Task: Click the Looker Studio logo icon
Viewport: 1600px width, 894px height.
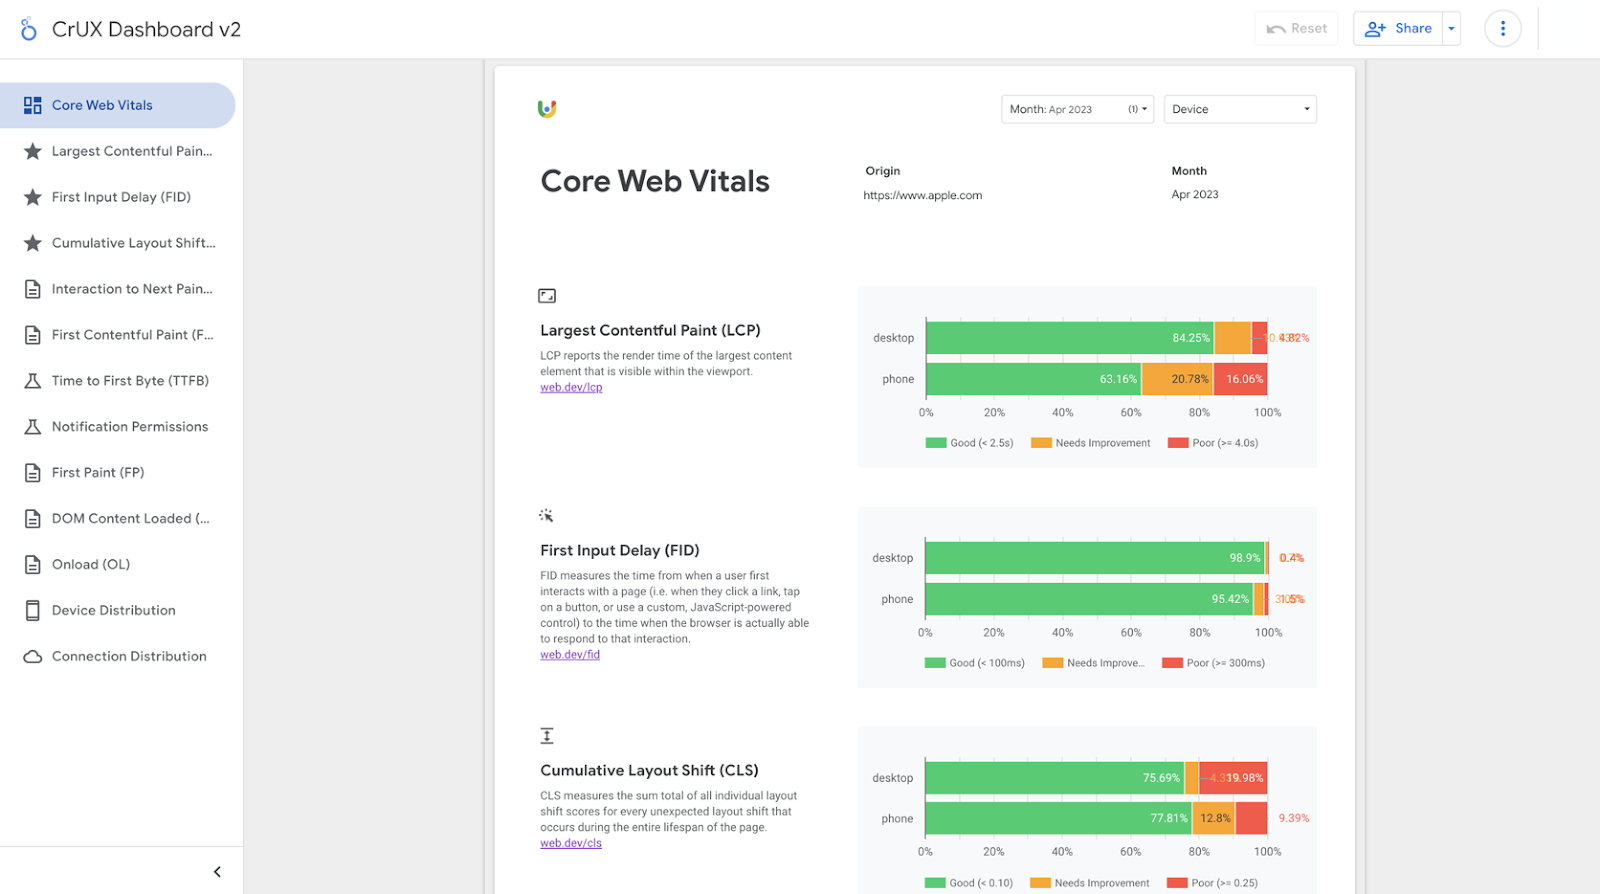Action: tap(29, 29)
